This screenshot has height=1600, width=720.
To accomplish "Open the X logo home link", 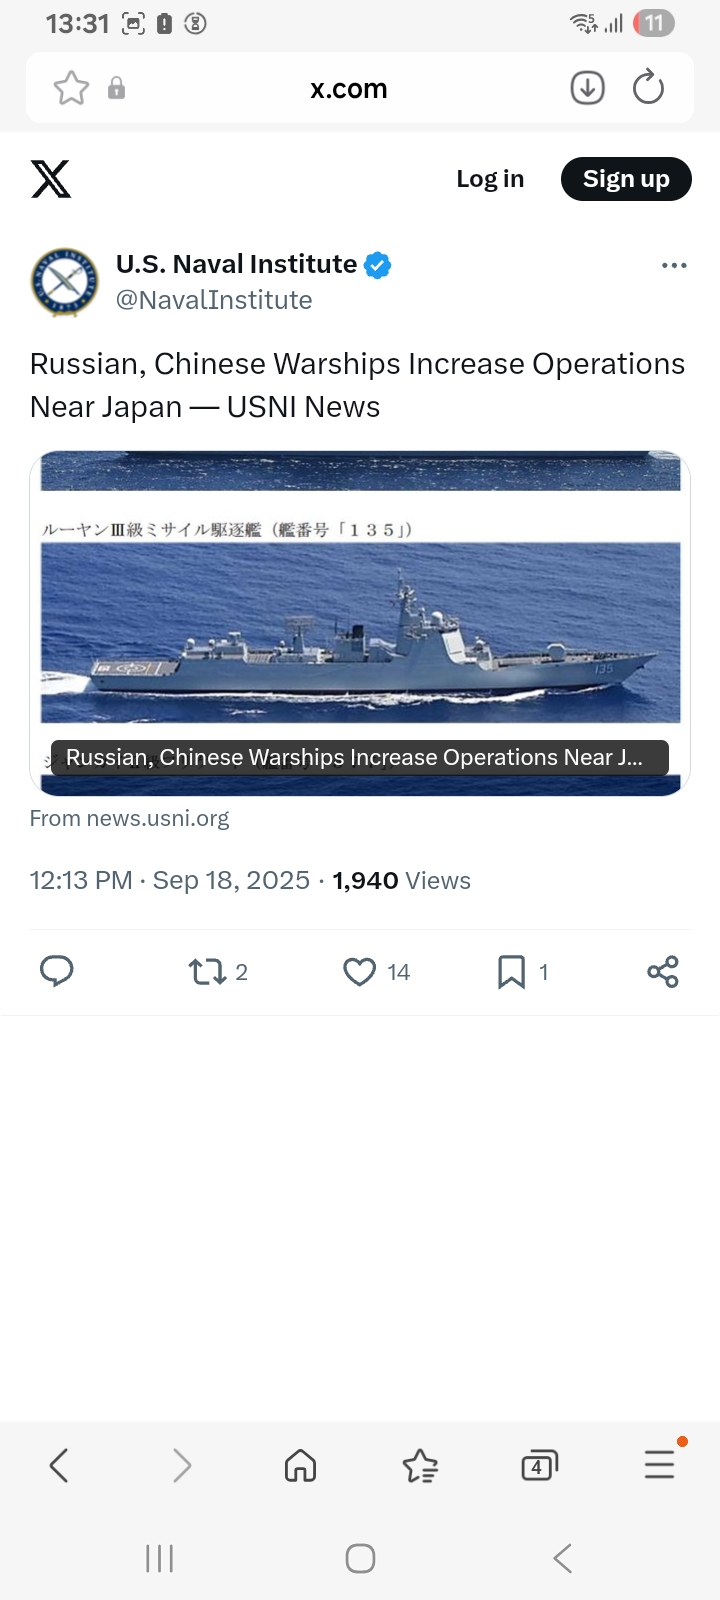I will tap(51, 179).
